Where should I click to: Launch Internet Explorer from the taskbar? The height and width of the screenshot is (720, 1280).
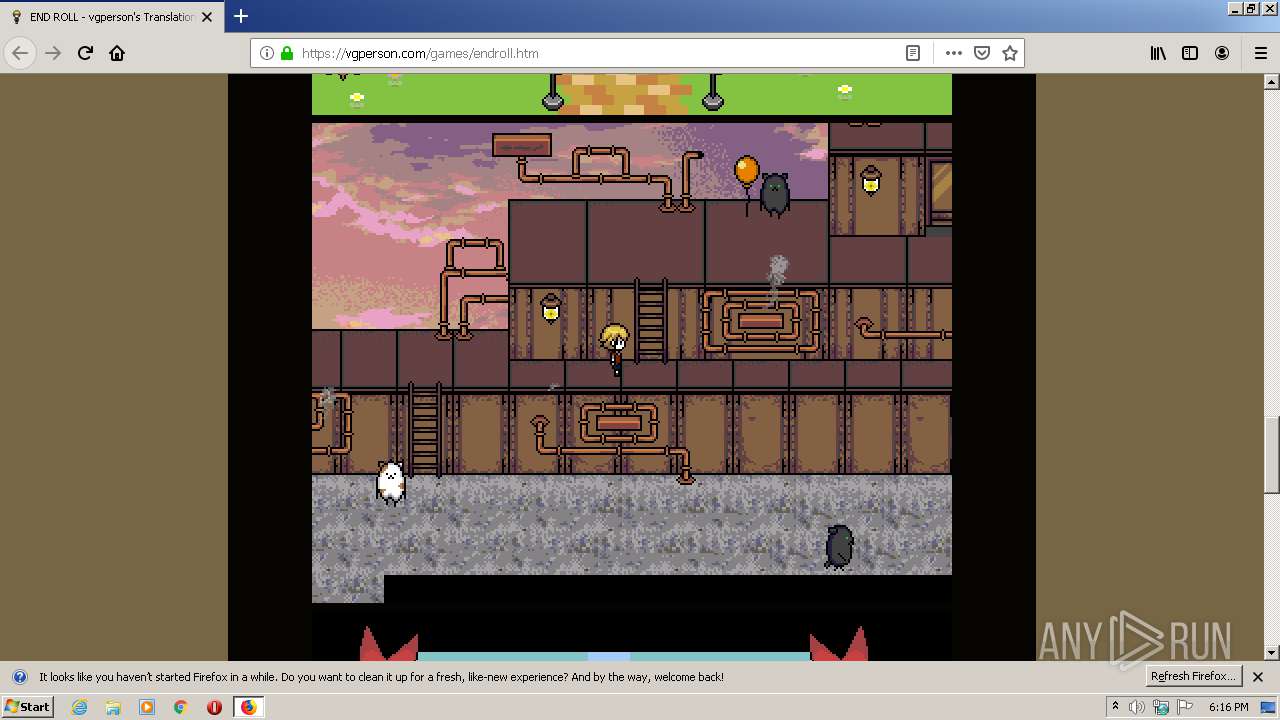click(79, 707)
